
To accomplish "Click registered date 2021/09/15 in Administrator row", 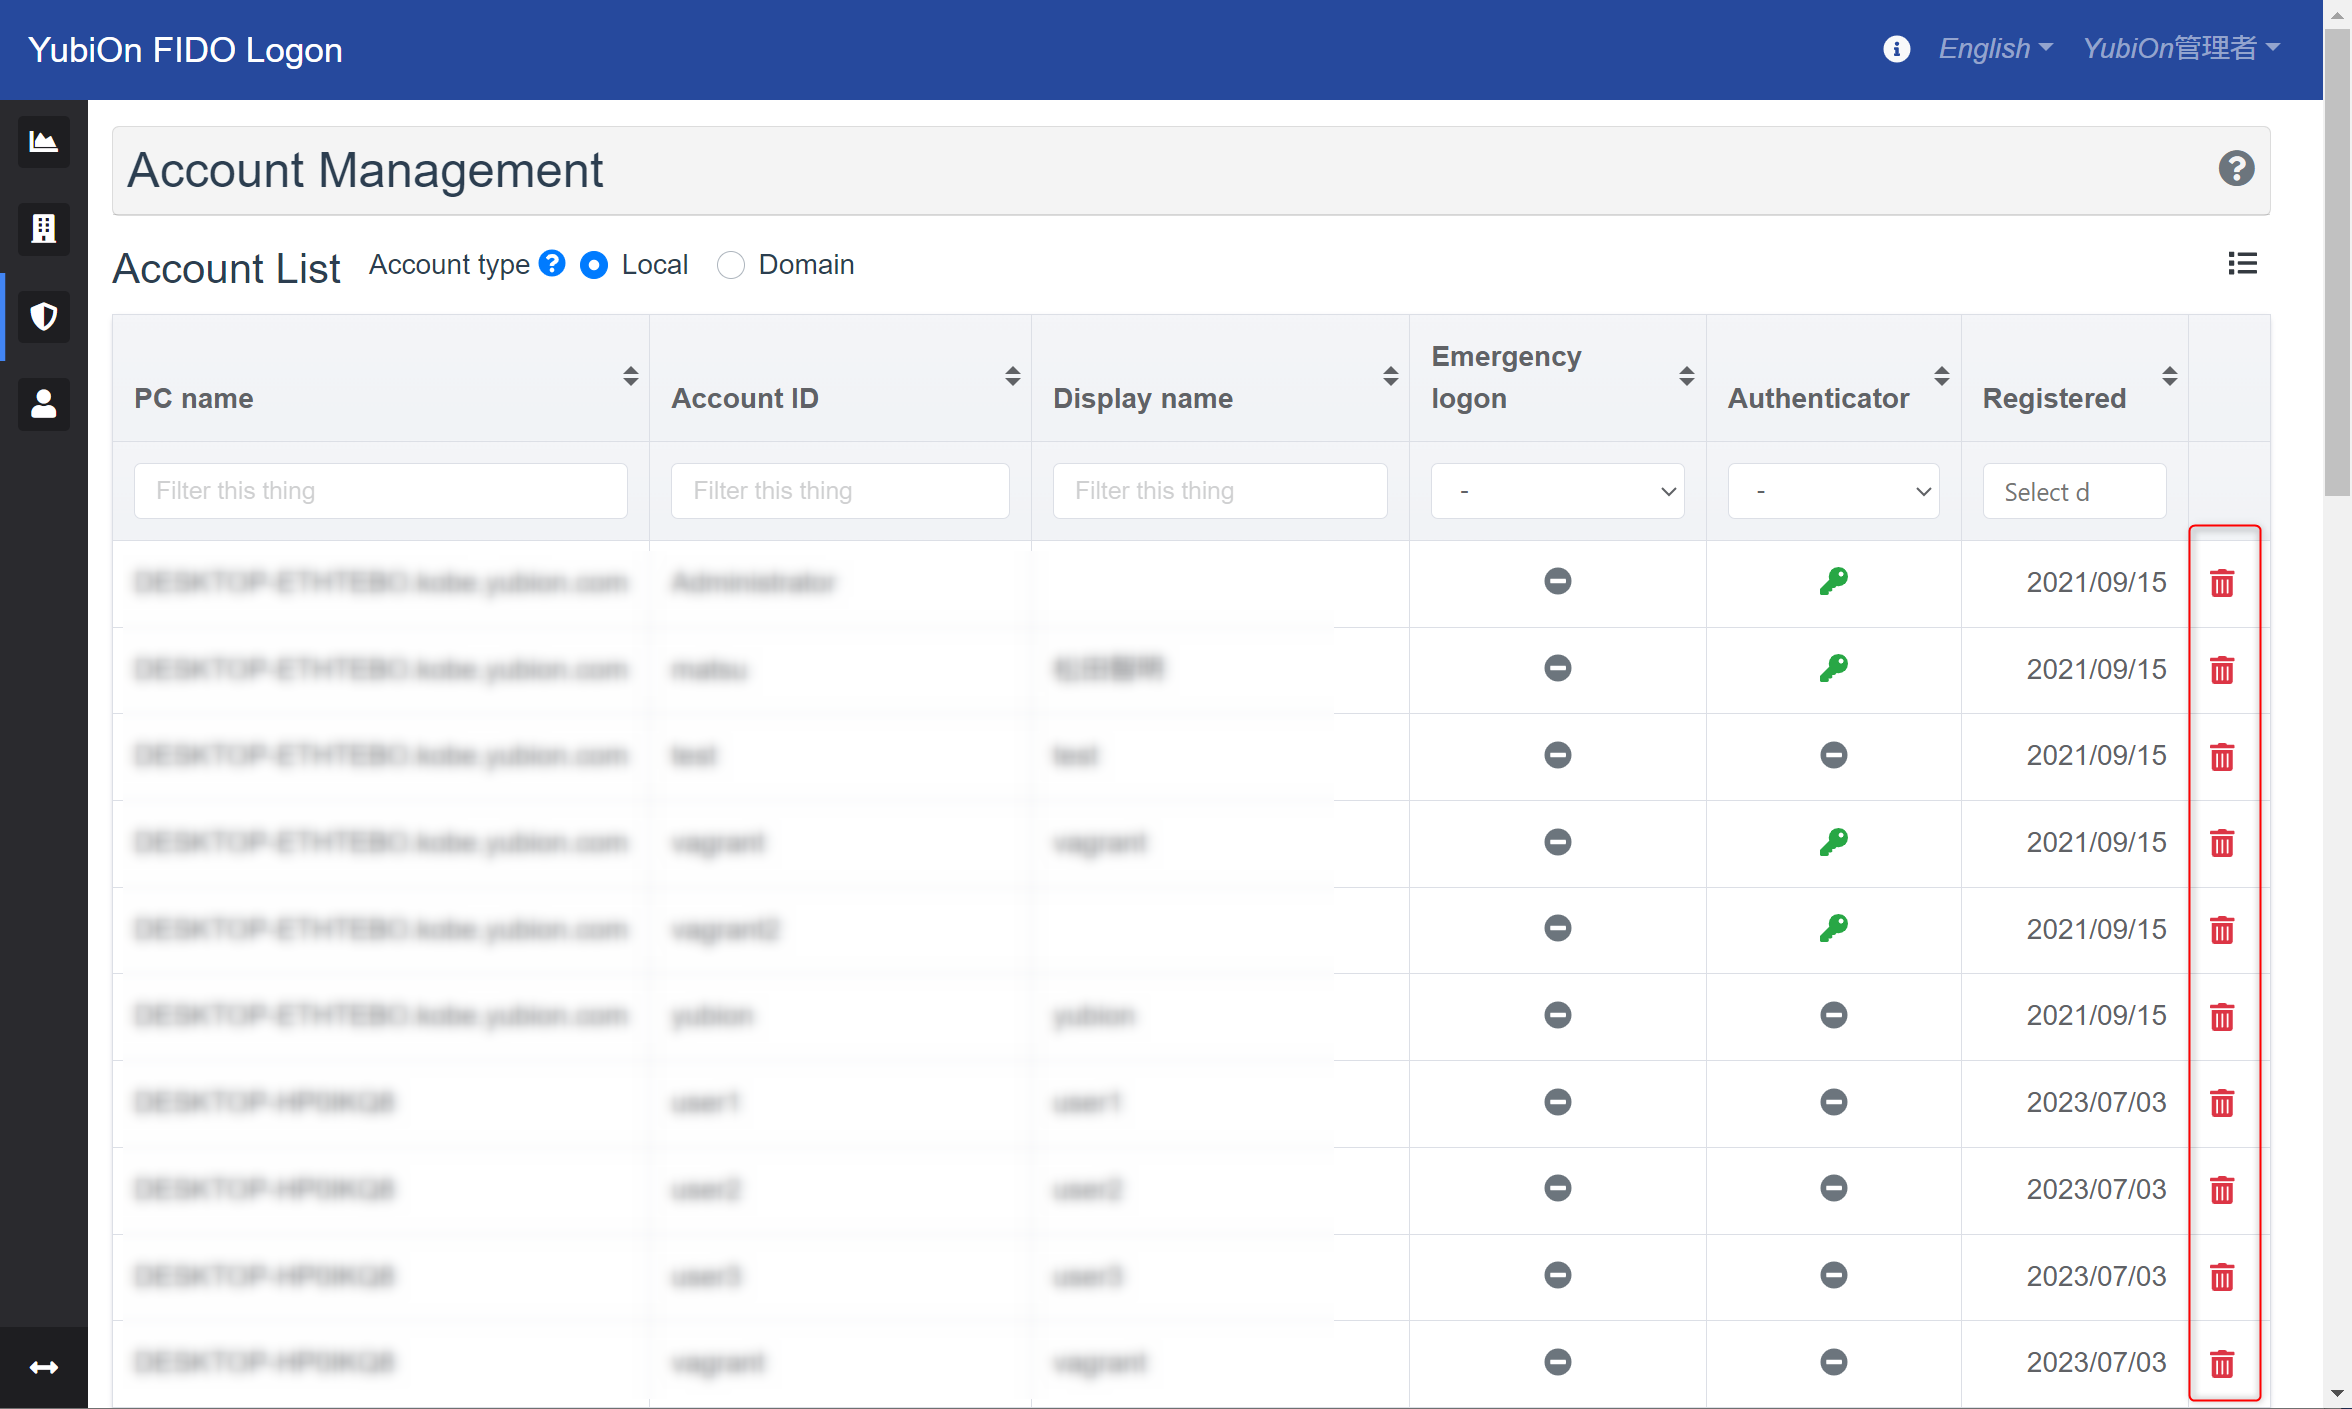I will pos(2096,583).
